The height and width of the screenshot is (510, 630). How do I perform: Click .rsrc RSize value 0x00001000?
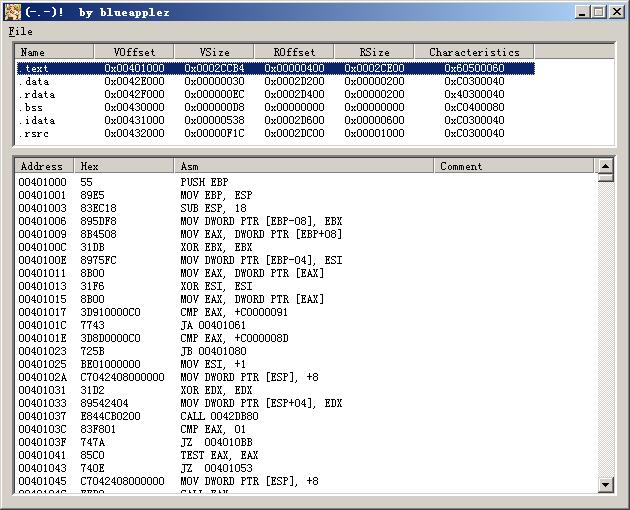point(374,133)
